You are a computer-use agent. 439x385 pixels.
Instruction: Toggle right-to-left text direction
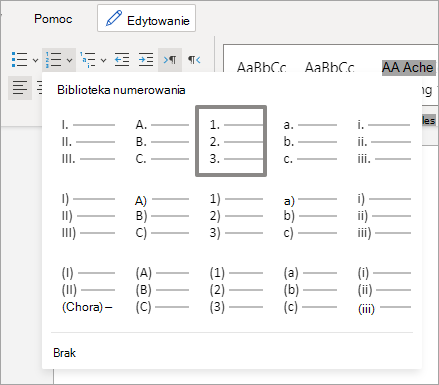click(194, 60)
